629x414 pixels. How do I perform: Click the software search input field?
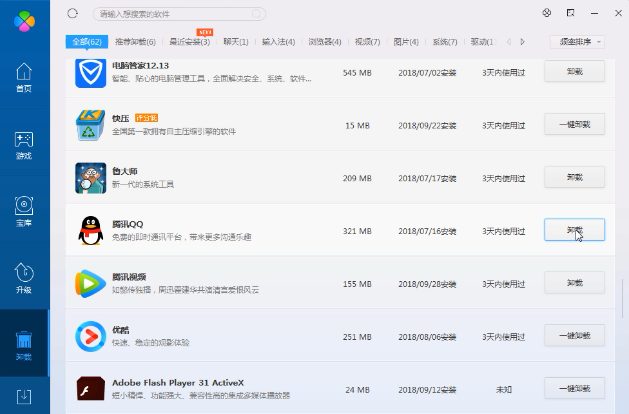point(179,14)
